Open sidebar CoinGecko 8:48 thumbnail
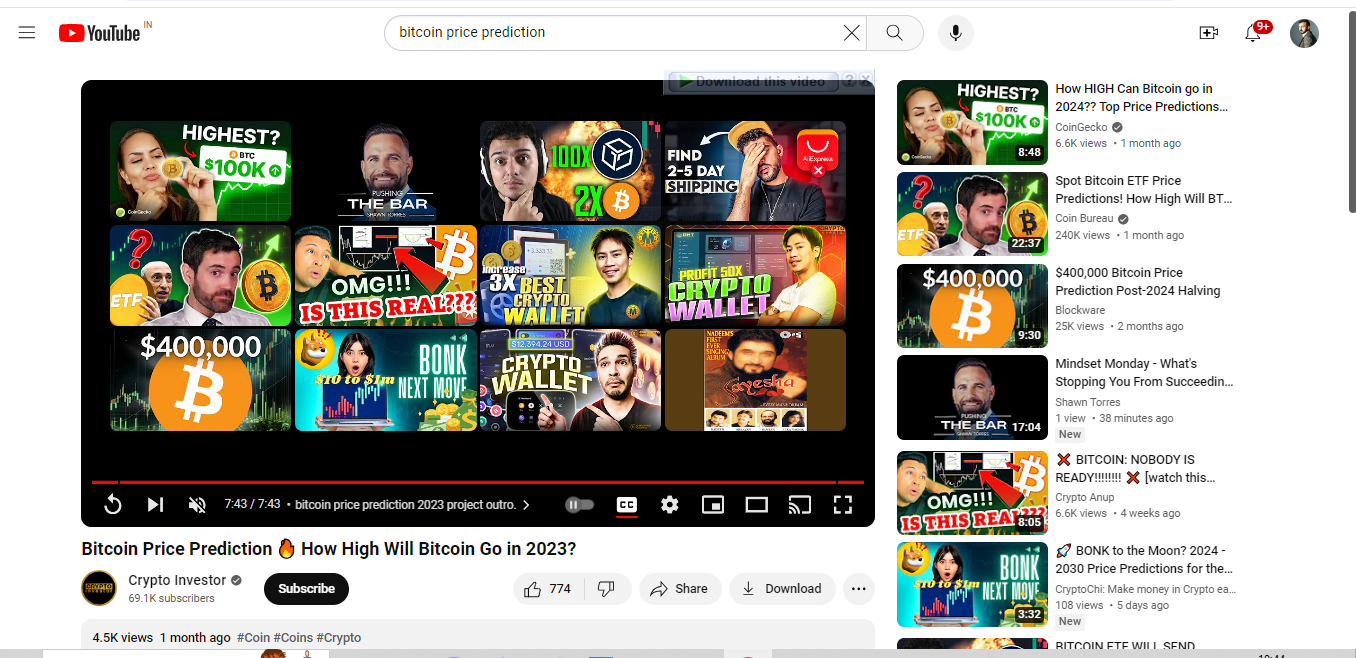 click(972, 122)
